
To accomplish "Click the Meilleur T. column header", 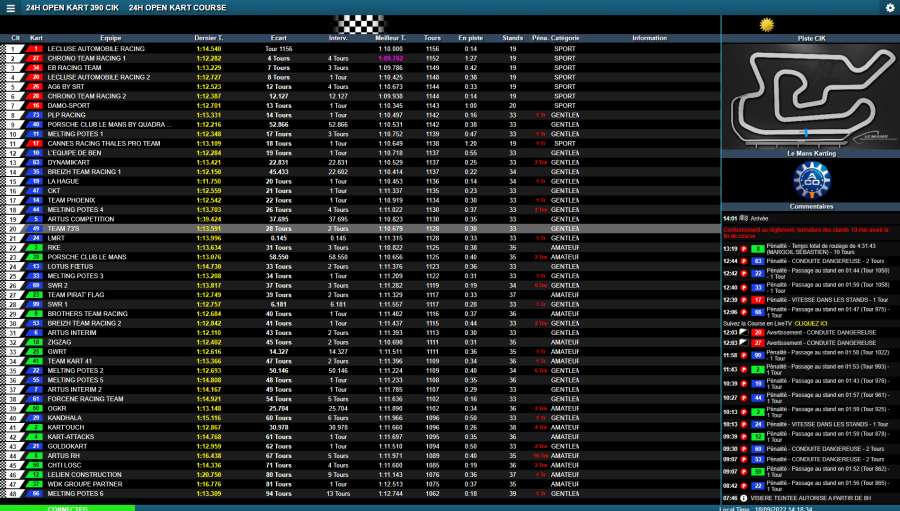I will click(x=390, y=38).
